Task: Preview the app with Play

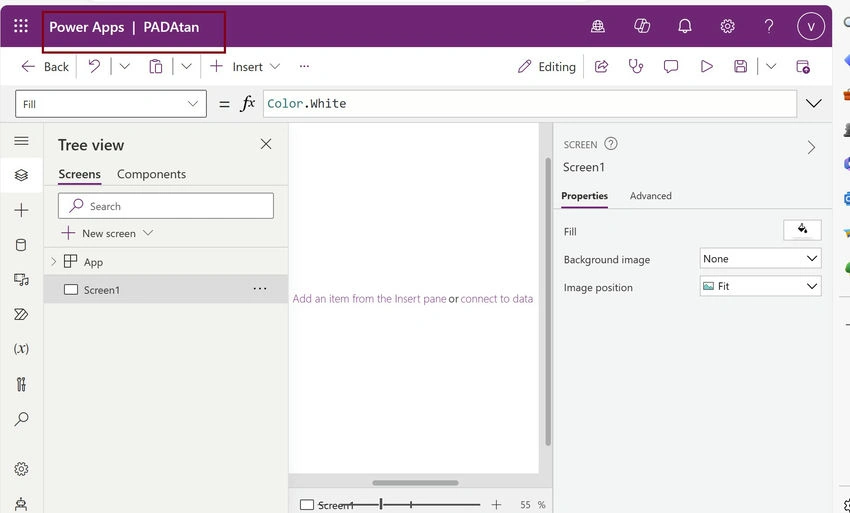Action: pyautogui.click(x=706, y=66)
